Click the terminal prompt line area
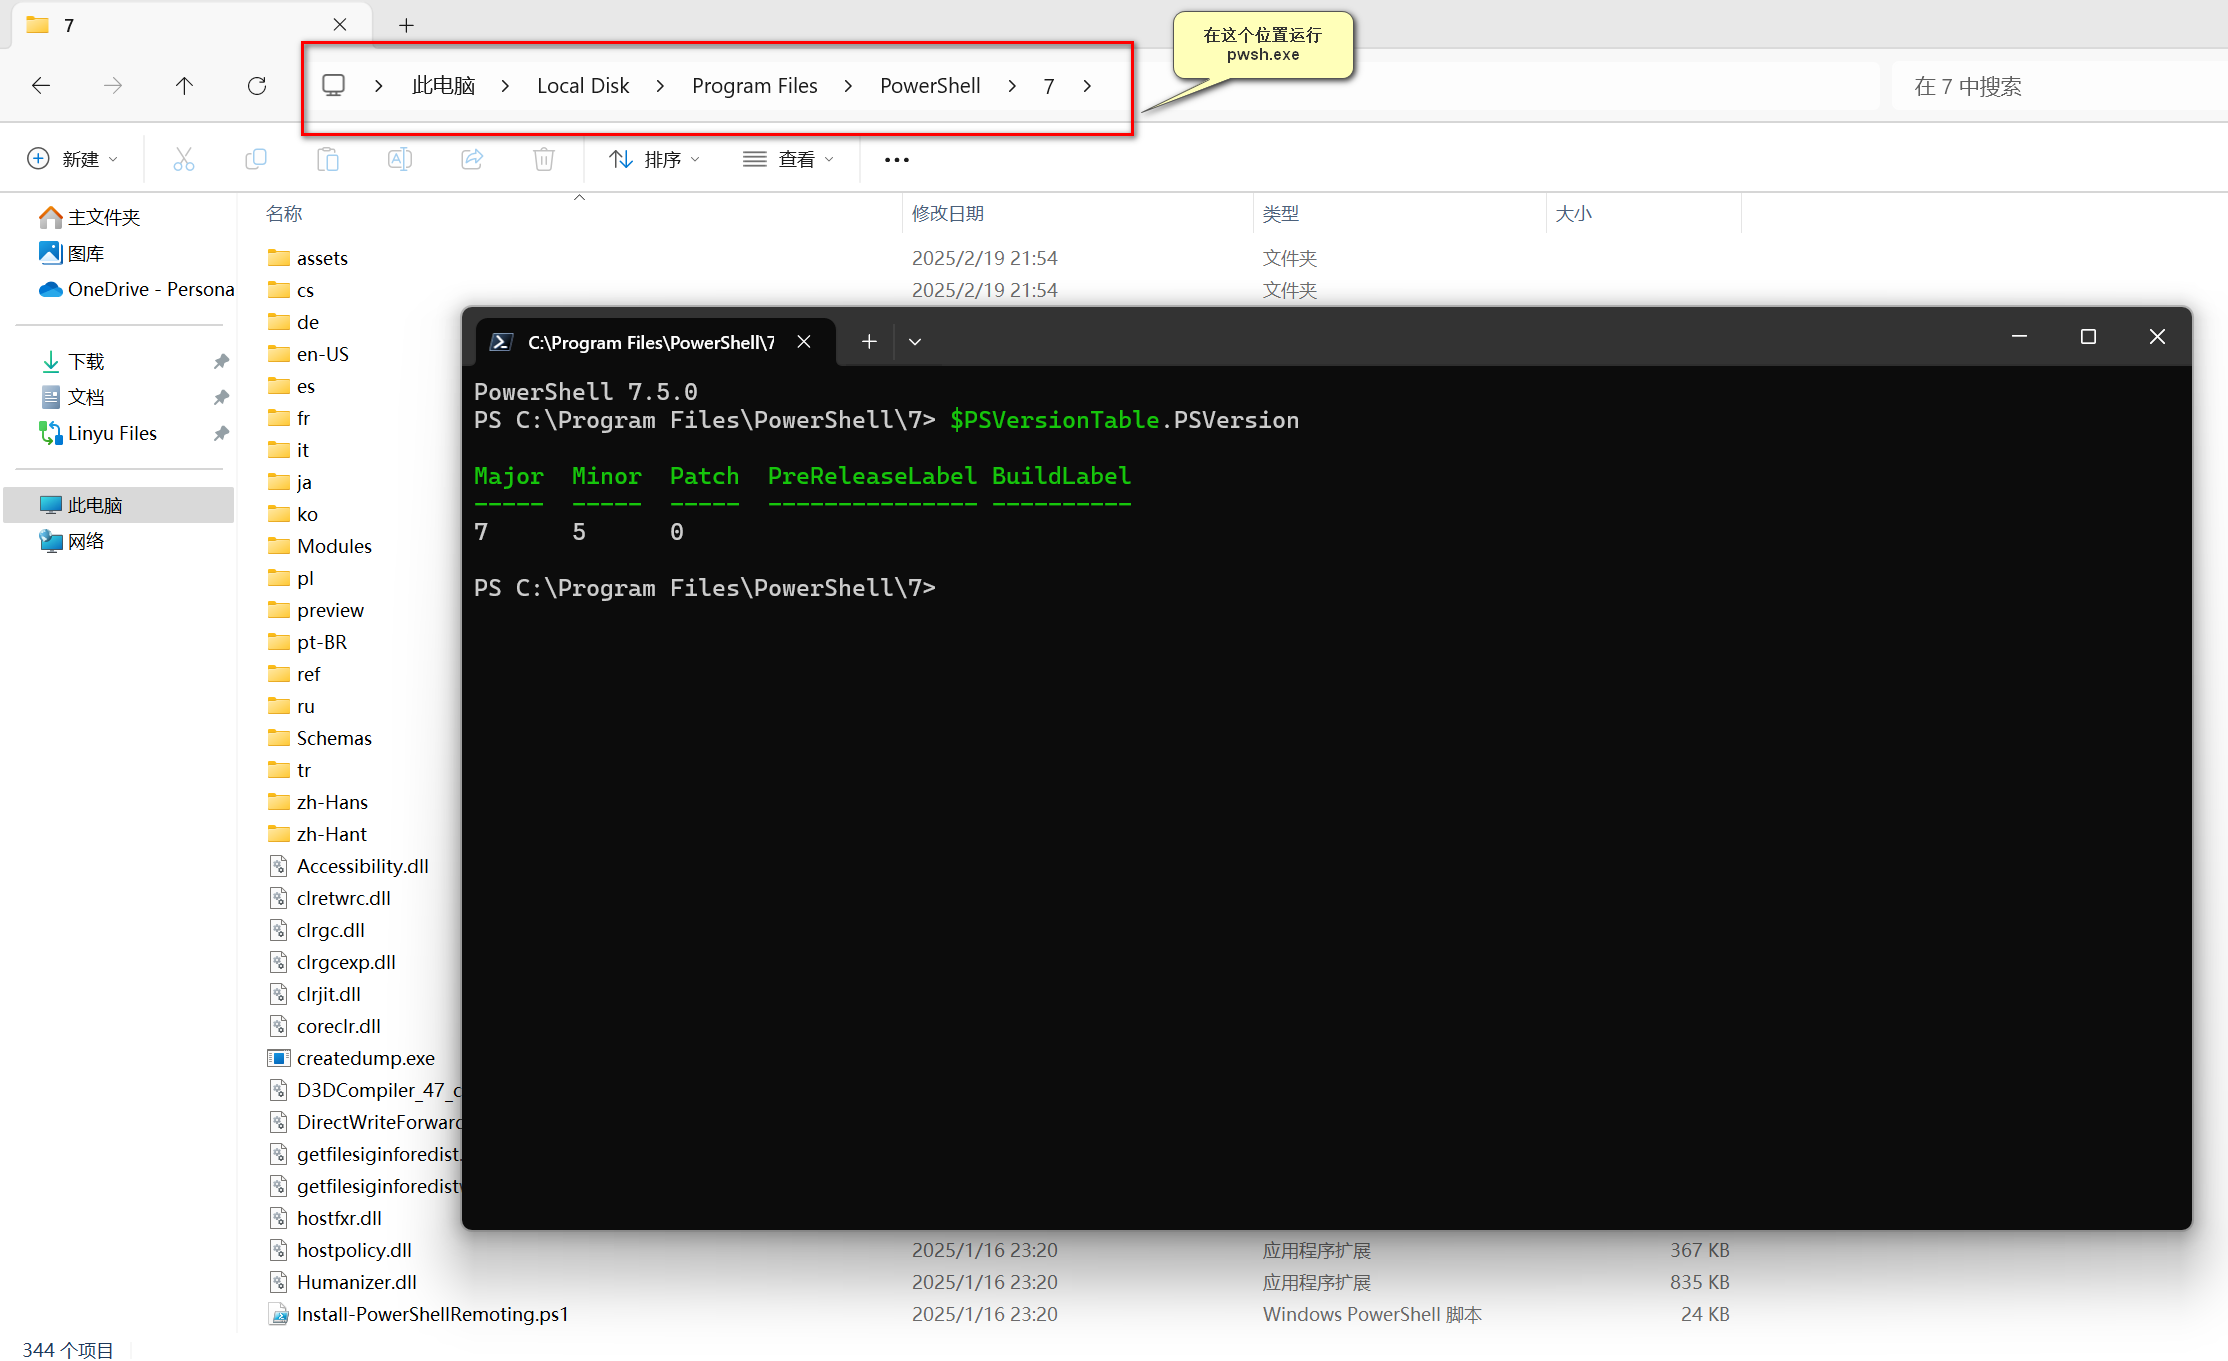Viewport: 2228px width, 1361px height. (705, 588)
